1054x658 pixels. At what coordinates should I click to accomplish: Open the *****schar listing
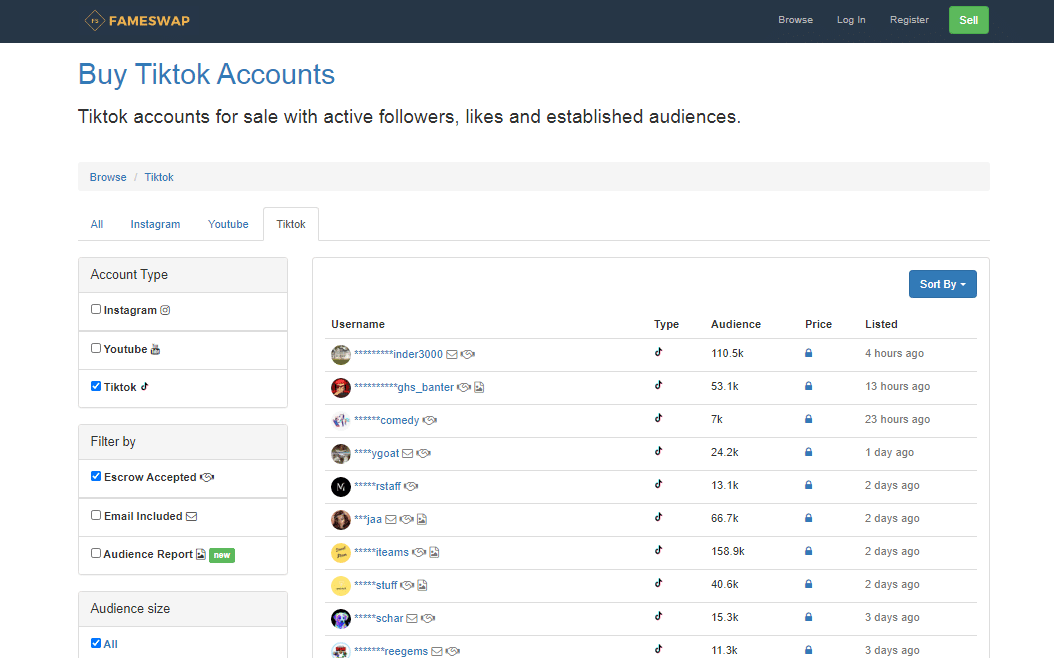378,618
